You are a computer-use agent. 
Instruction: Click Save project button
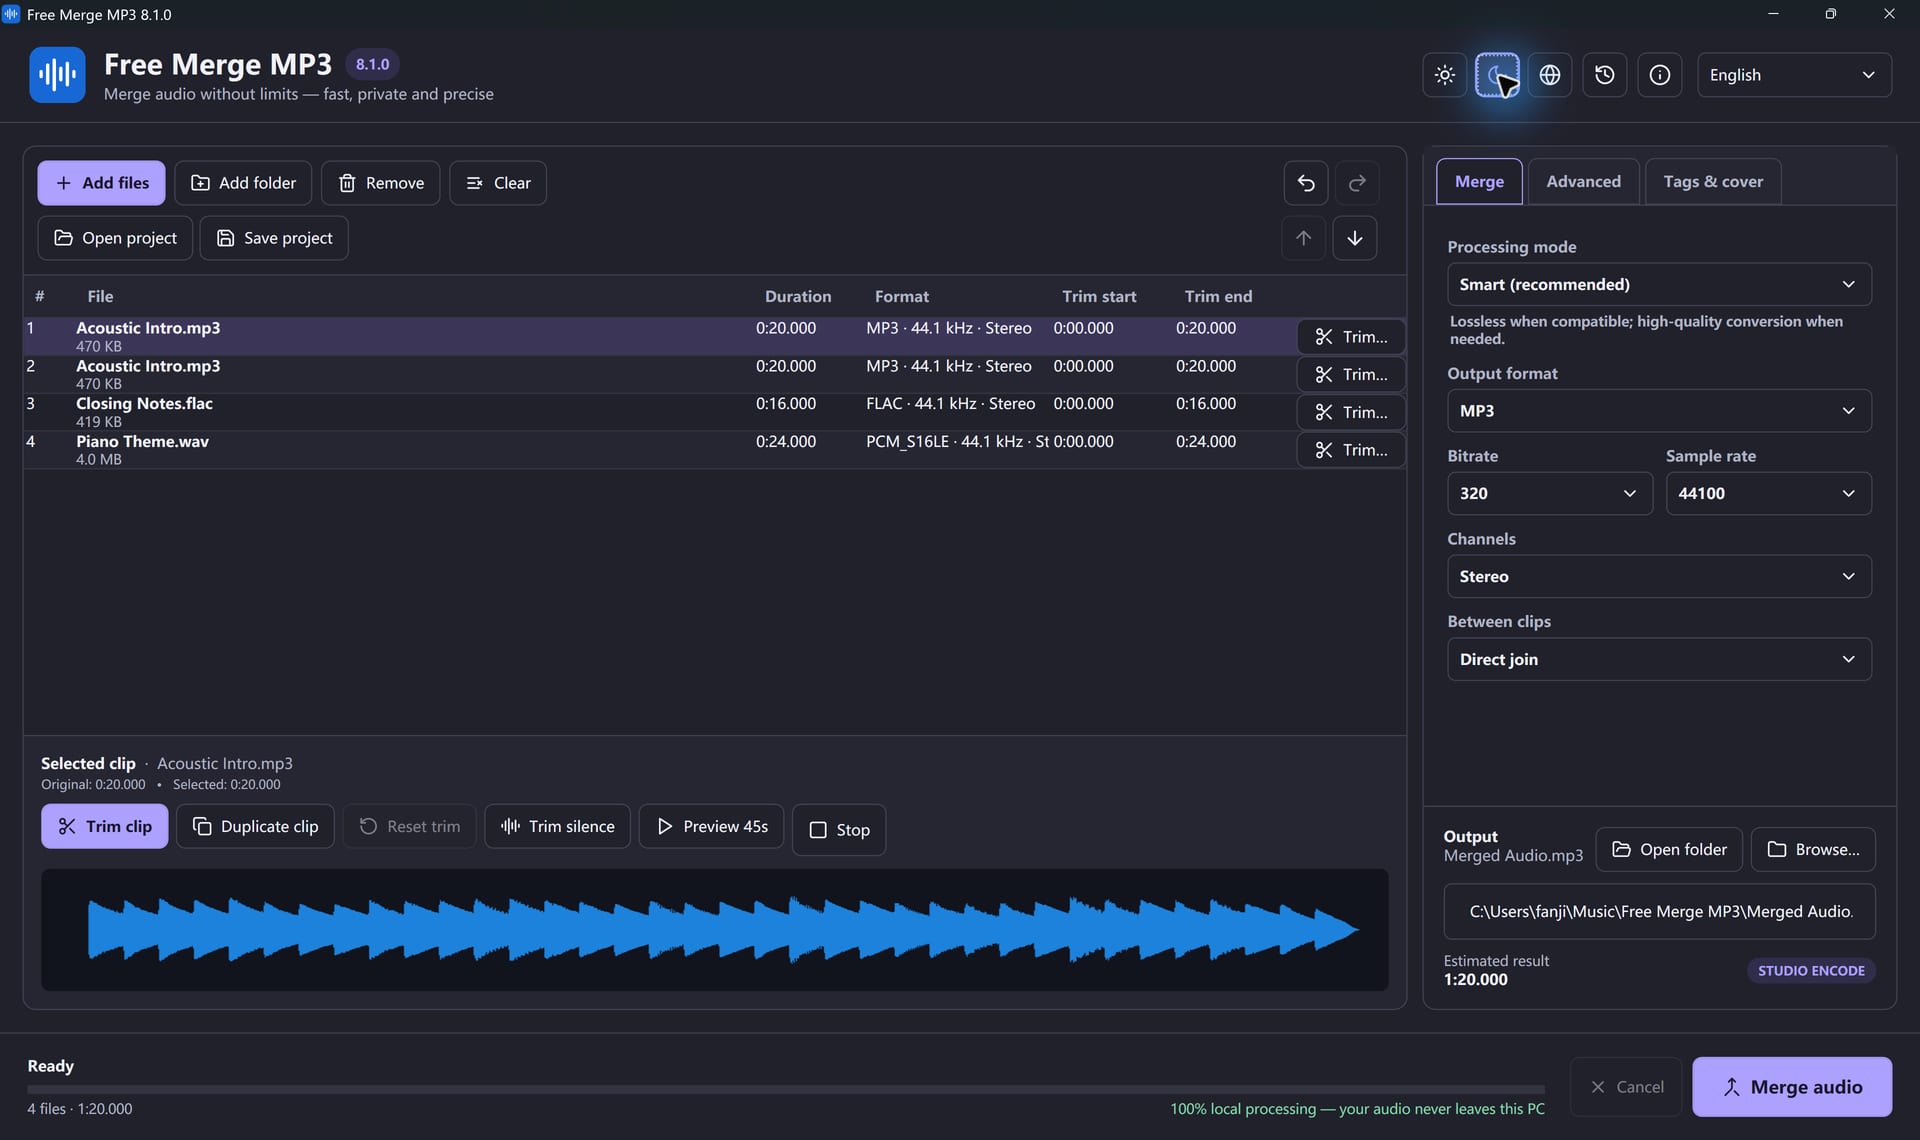[274, 238]
